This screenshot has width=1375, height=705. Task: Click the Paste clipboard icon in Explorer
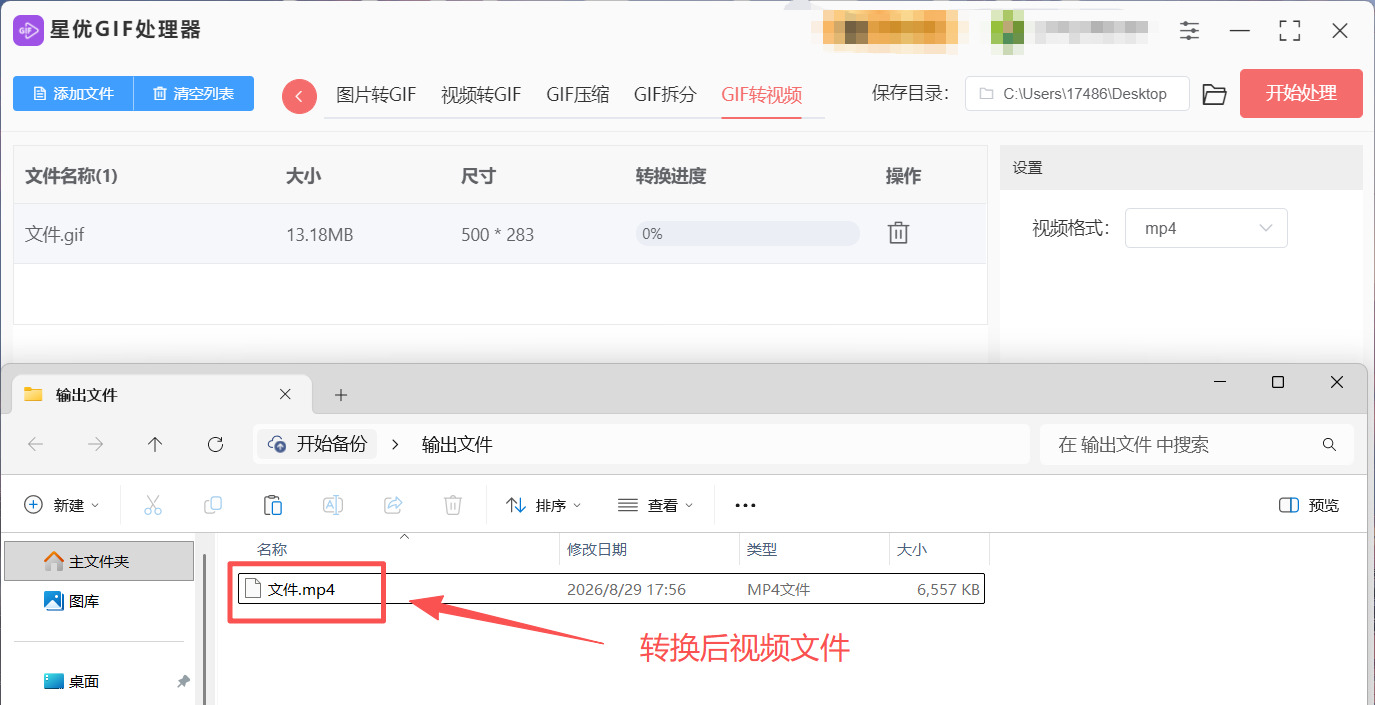273,505
